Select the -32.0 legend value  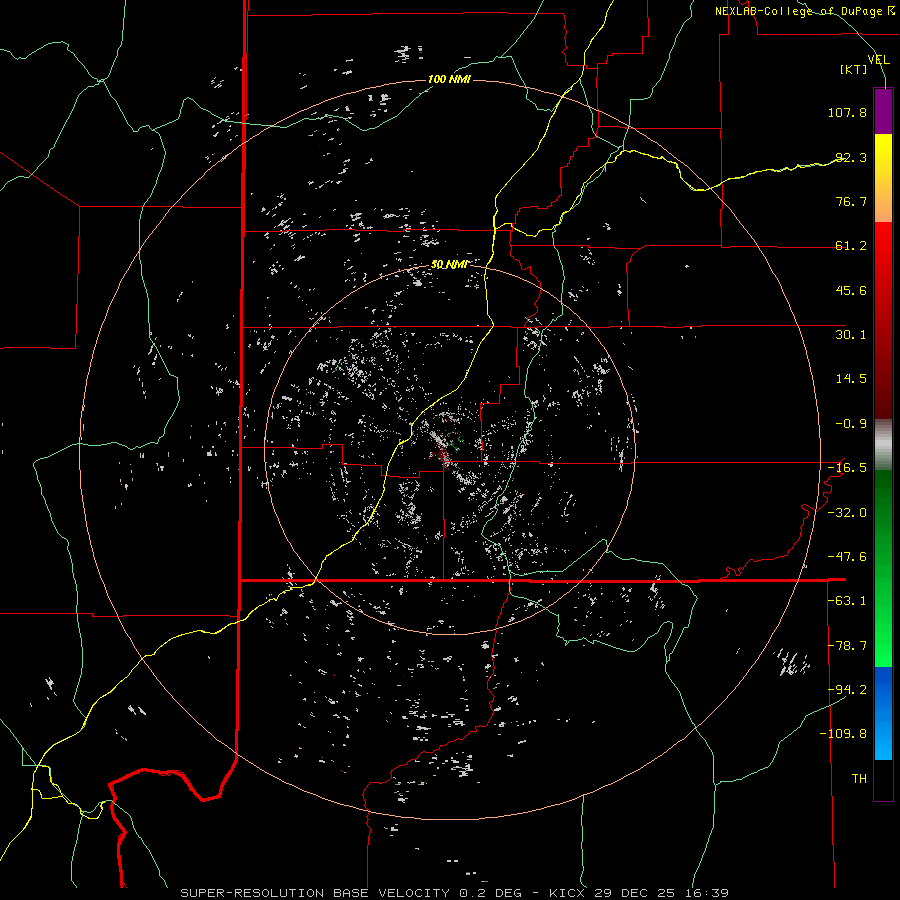coord(847,513)
